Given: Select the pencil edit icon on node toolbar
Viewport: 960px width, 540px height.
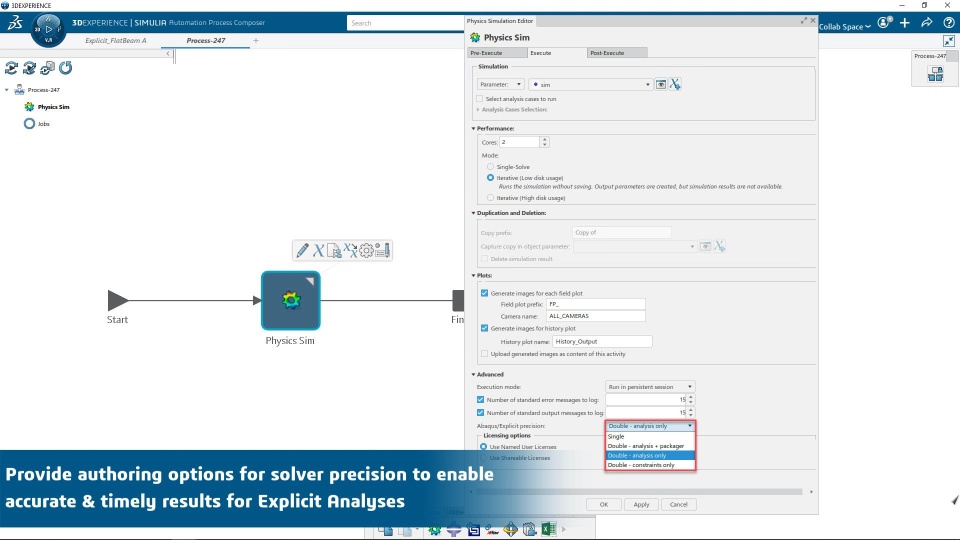Looking at the screenshot, I should tap(302, 250).
